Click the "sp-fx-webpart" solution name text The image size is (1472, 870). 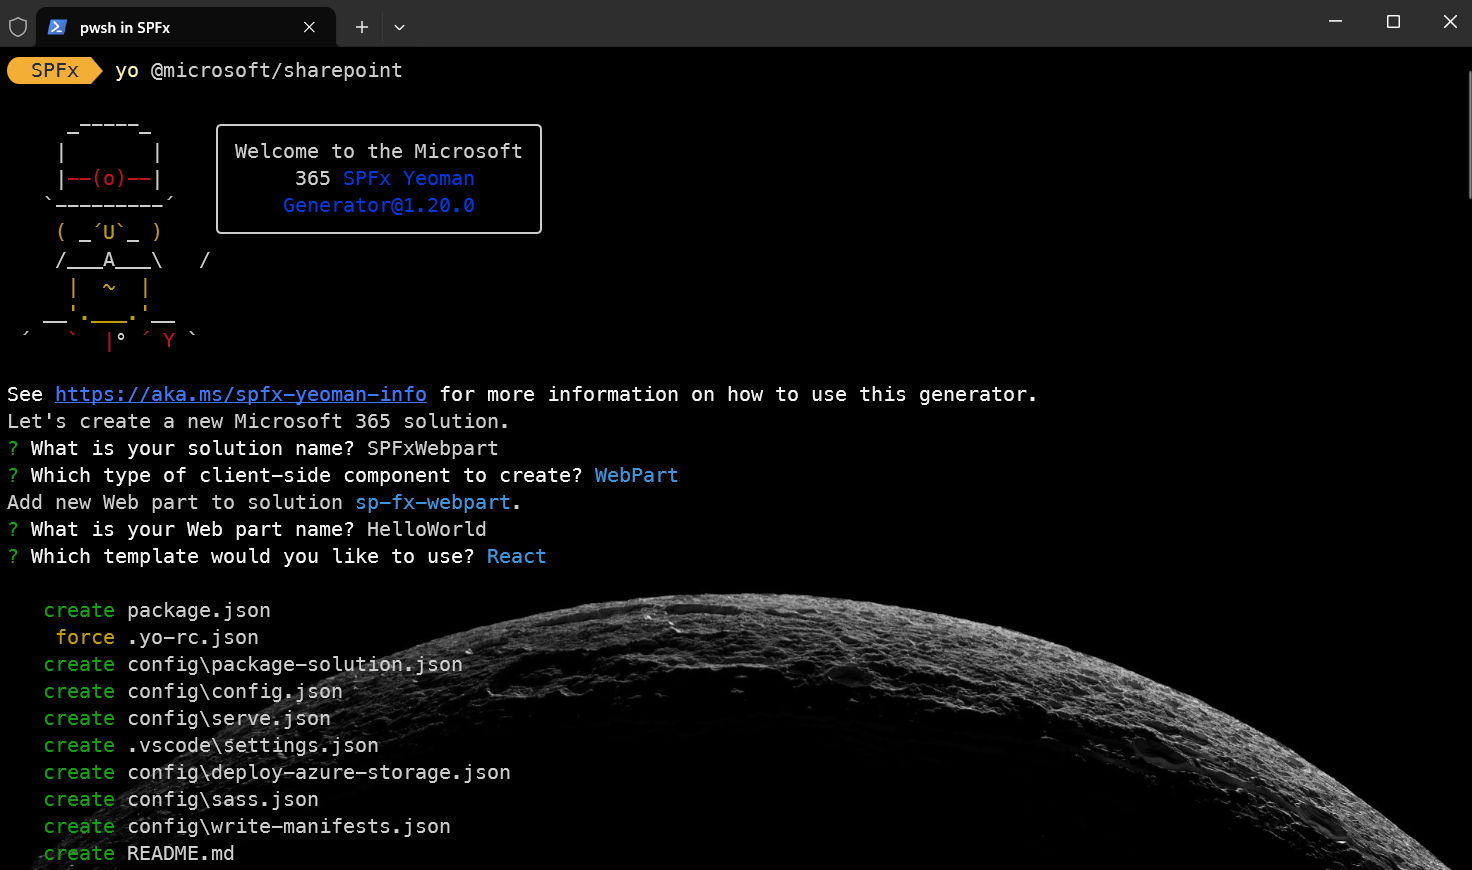click(432, 503)
